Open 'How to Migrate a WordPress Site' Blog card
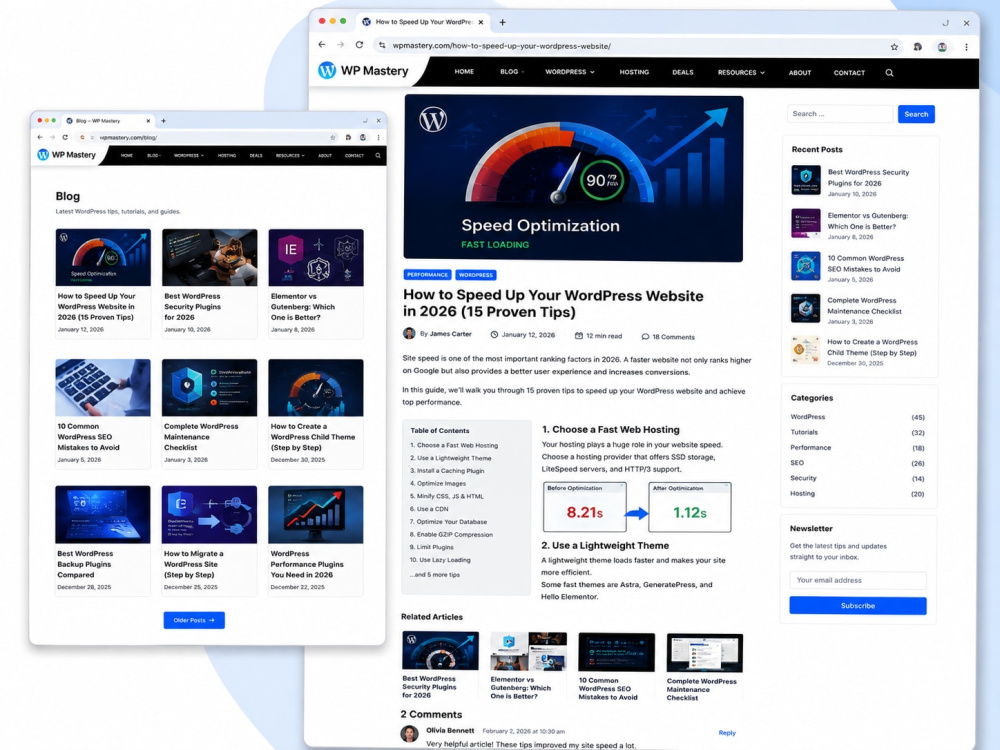The width and height of the screenshot is (1000, 750). (209, 541)
